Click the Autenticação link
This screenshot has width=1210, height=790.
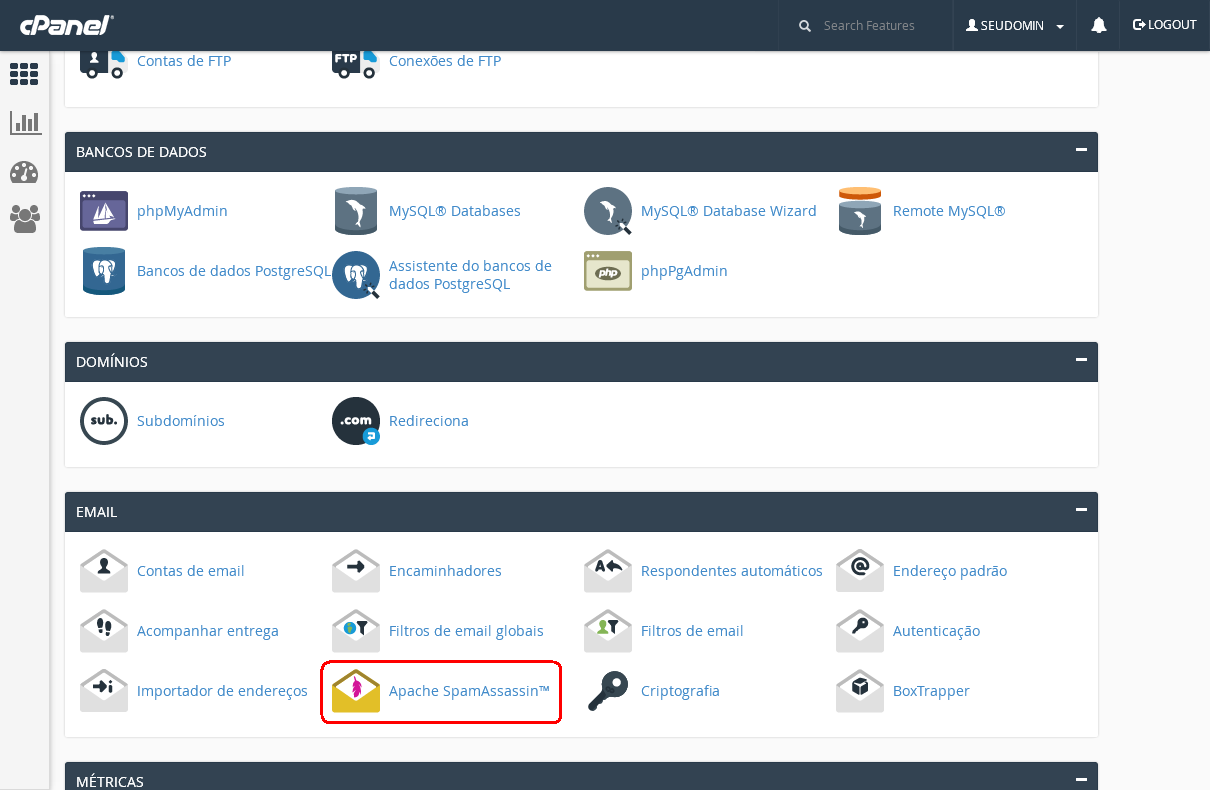coord(936,631)
